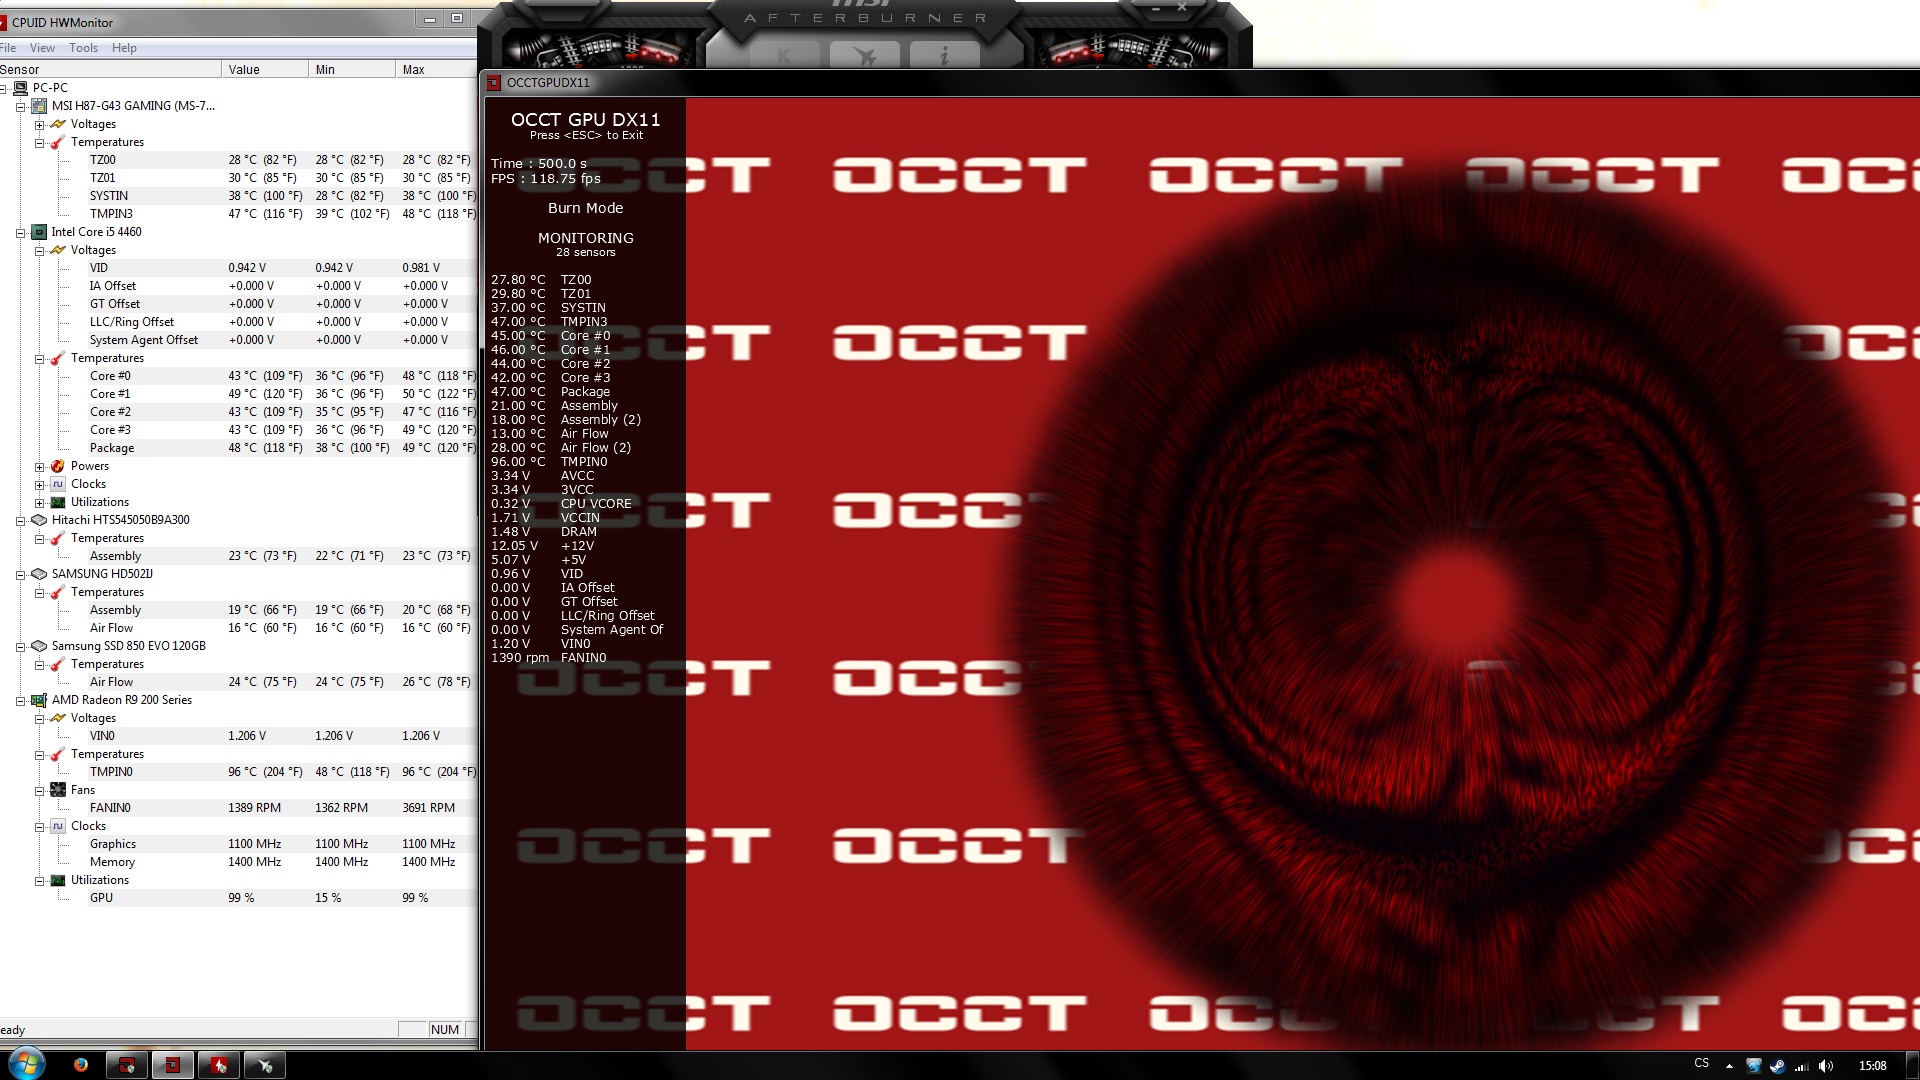Select AMD Radeon graphics card icon
This screenshot has height=1080, width=1920.
(39, 700)
